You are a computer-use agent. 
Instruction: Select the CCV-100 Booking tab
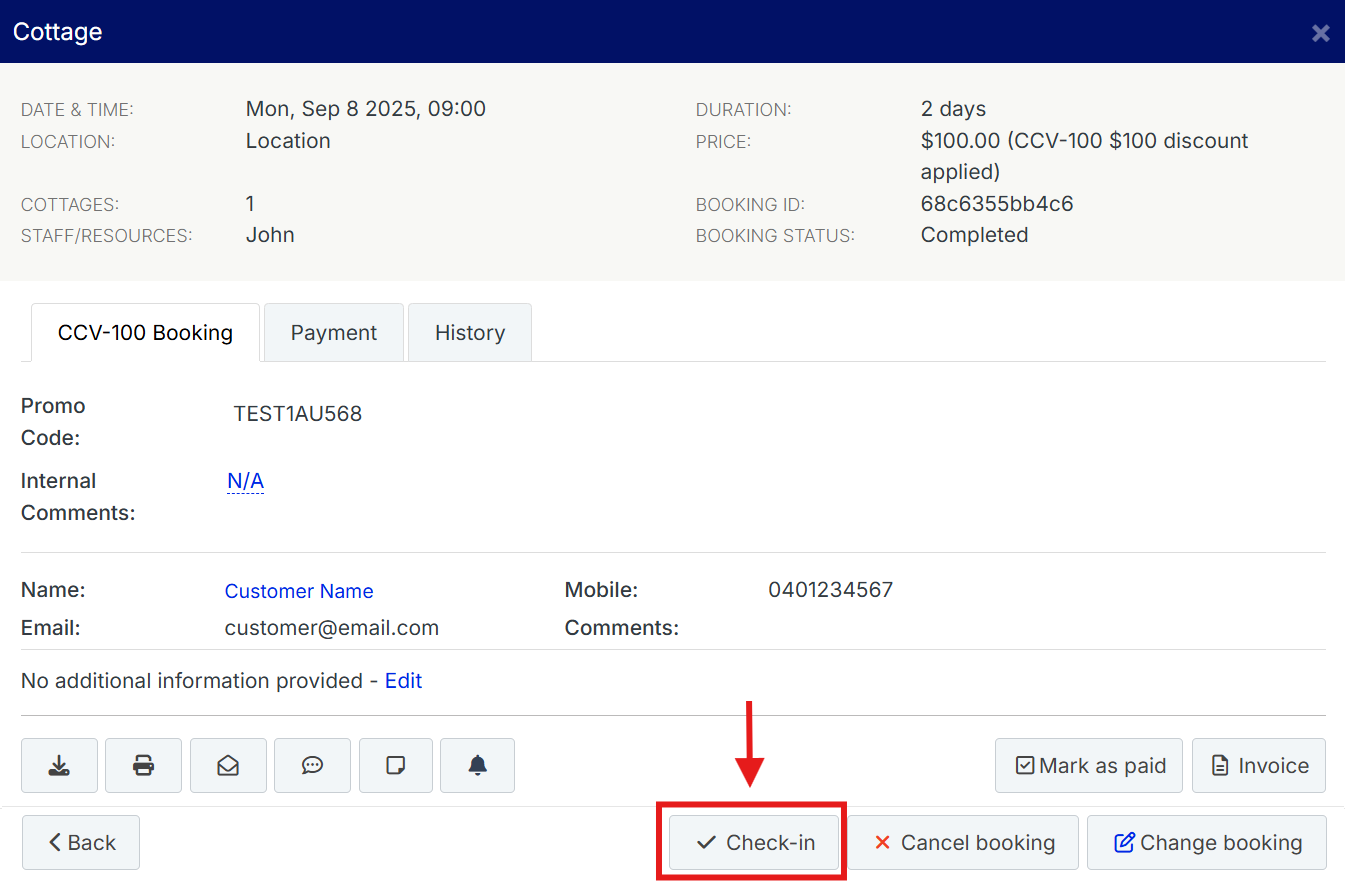(145, 333)
